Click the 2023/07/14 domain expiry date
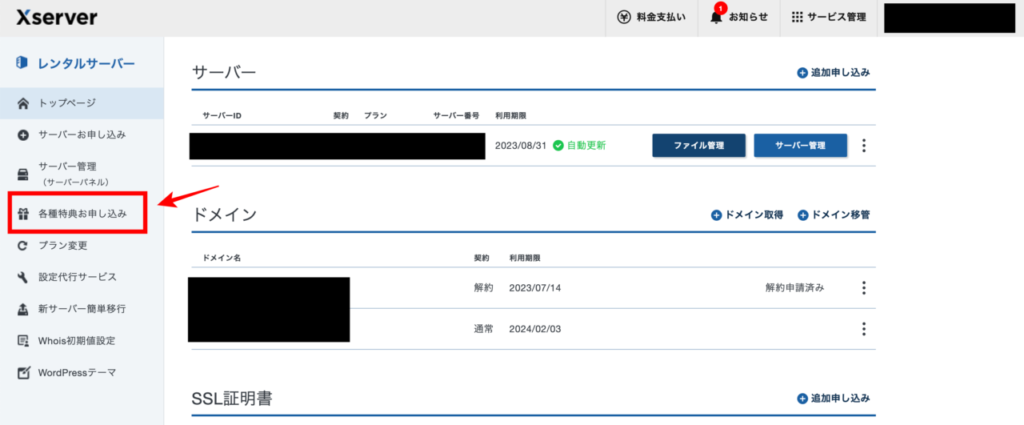 click(535, 288)
